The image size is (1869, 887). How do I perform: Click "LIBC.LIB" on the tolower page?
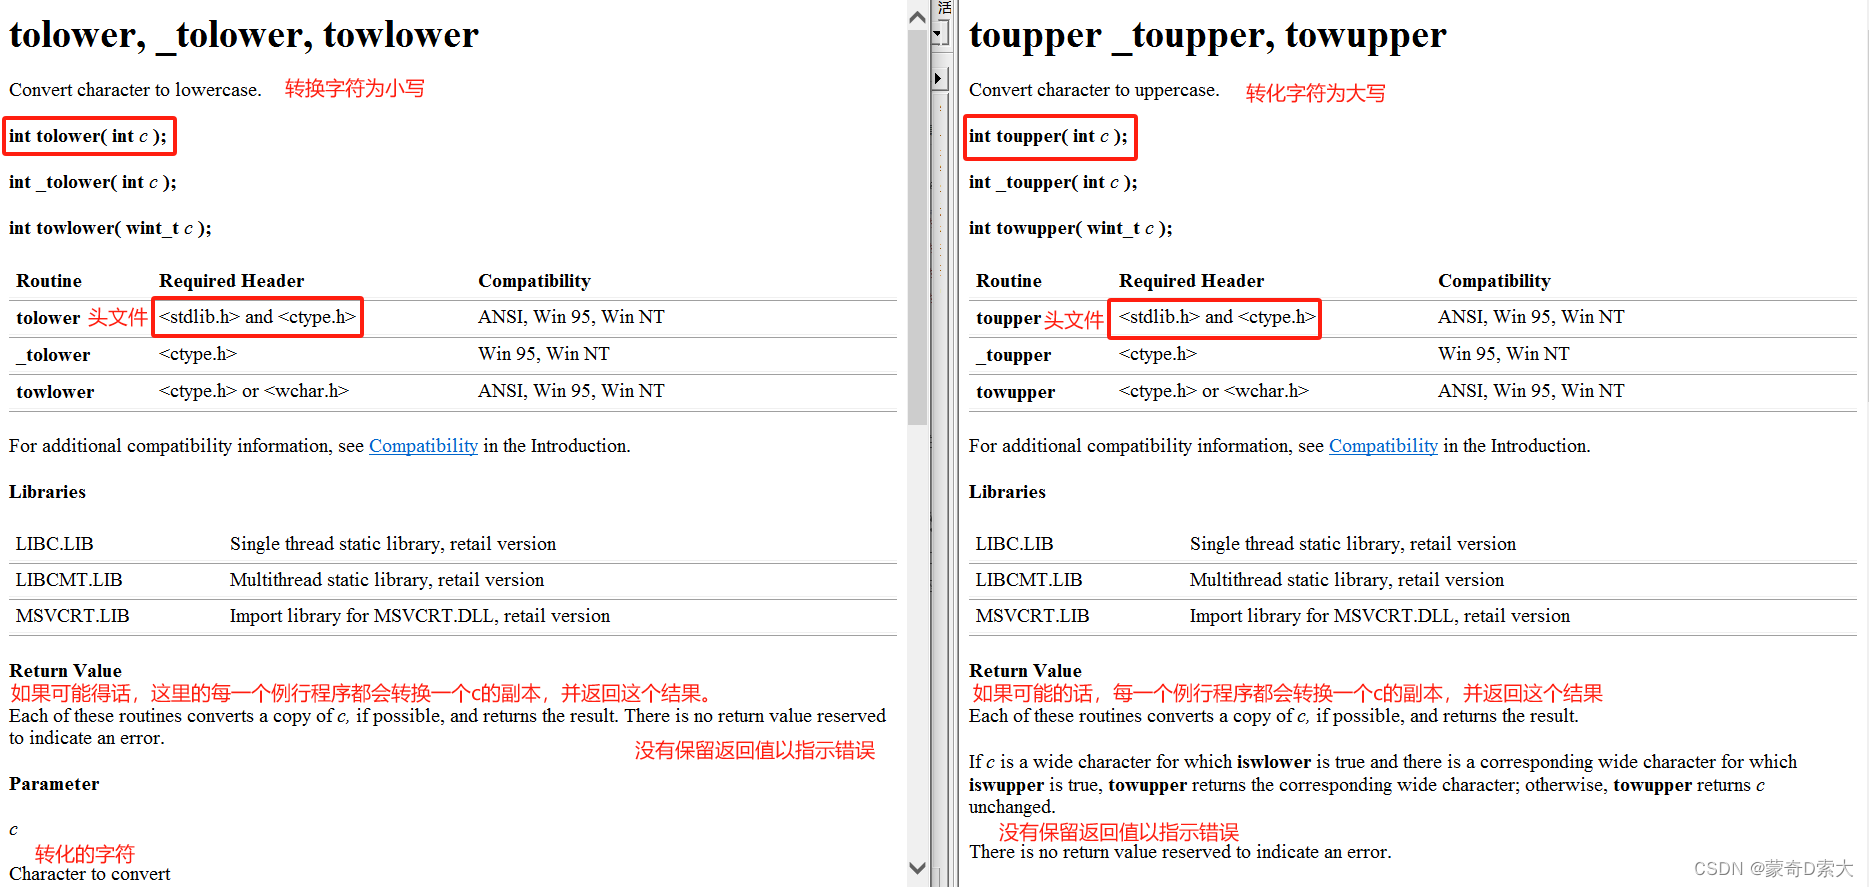click(x=54, y=544)
